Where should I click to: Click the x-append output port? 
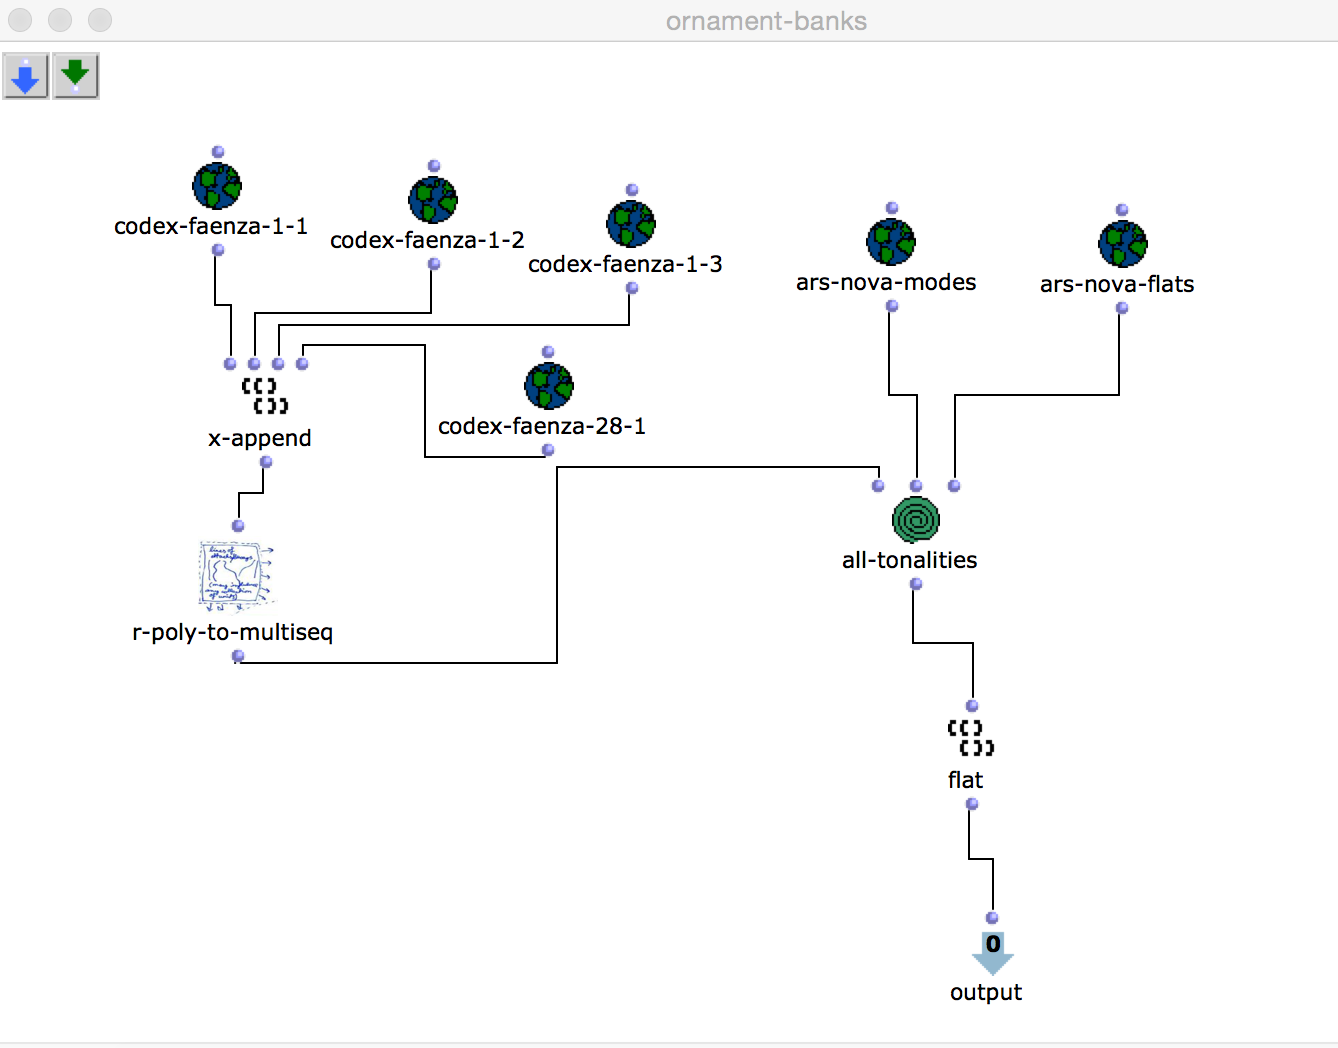point(266,462)
